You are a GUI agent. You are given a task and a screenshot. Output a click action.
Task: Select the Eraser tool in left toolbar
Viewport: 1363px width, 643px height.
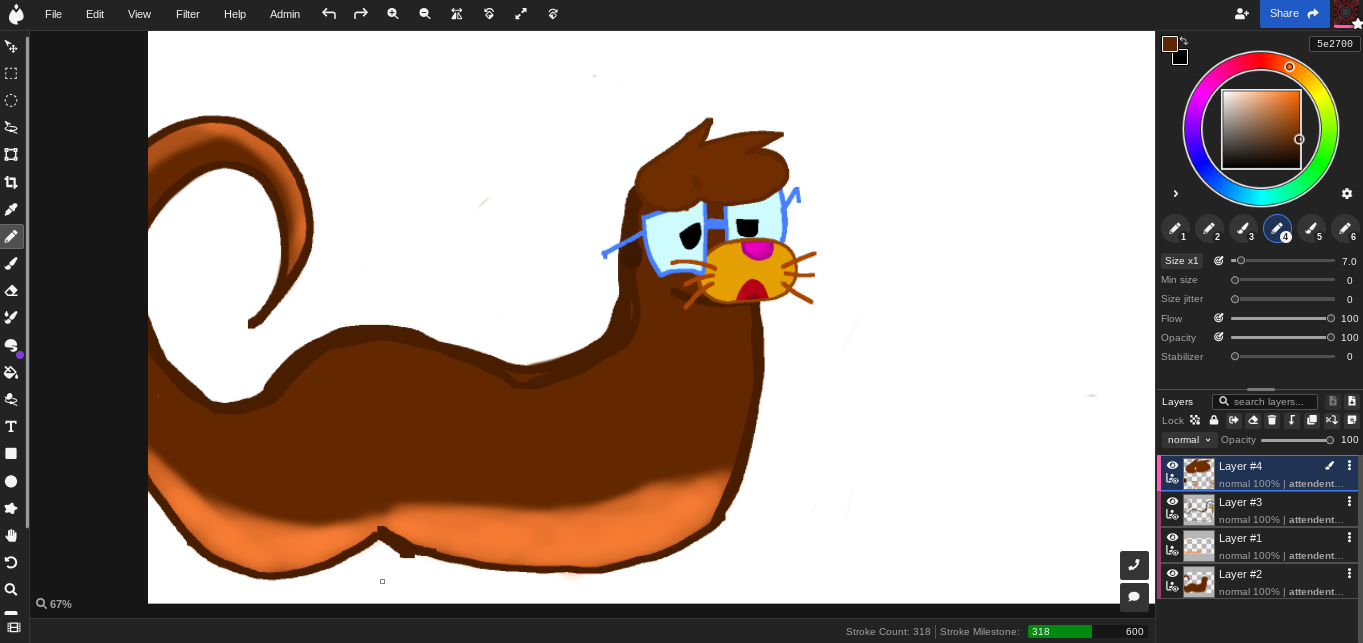click(11, 290)
